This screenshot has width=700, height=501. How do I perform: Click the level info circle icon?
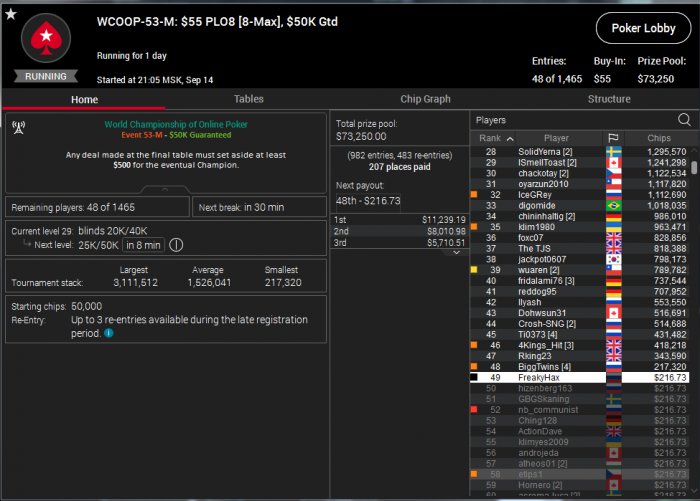[x=176, y=245]
